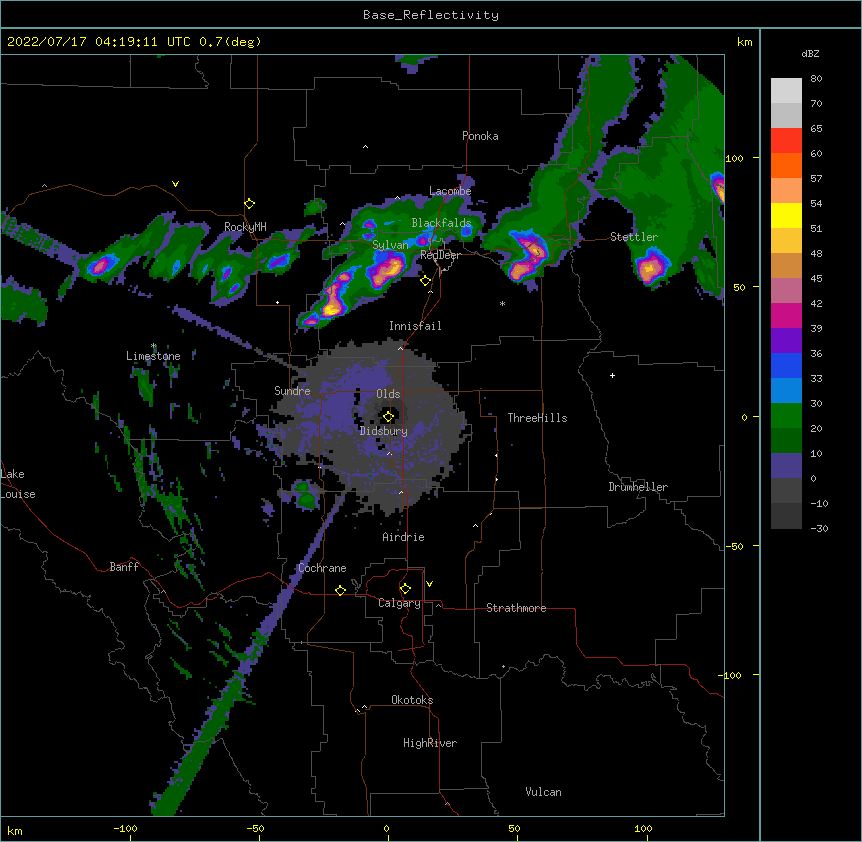The height and width of the screenshot is (842, 862).
Task: Click the white plus marker north of Drumheller
Action: tap(612, 375)
